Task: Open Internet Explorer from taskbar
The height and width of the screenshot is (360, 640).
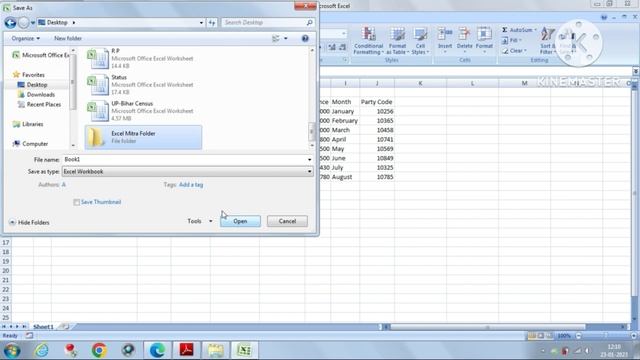Action: pyautogui.click(x=42, y=350)
